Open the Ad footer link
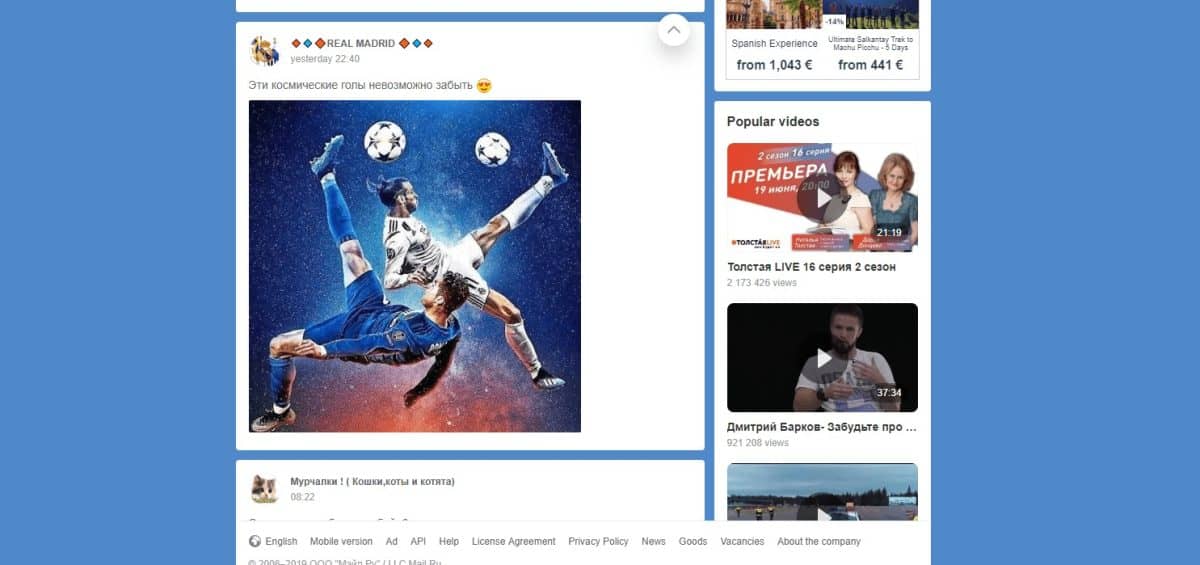1200x565 pixels. point(392,541)
